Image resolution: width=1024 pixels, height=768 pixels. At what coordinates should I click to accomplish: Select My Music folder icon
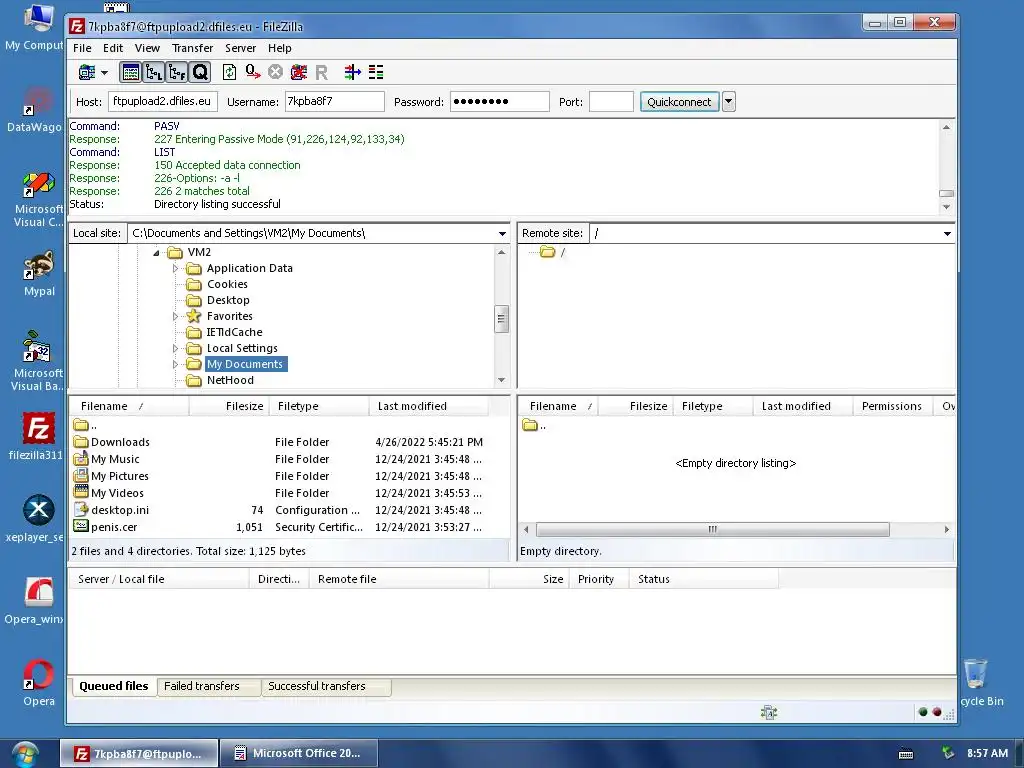[81, 459]
